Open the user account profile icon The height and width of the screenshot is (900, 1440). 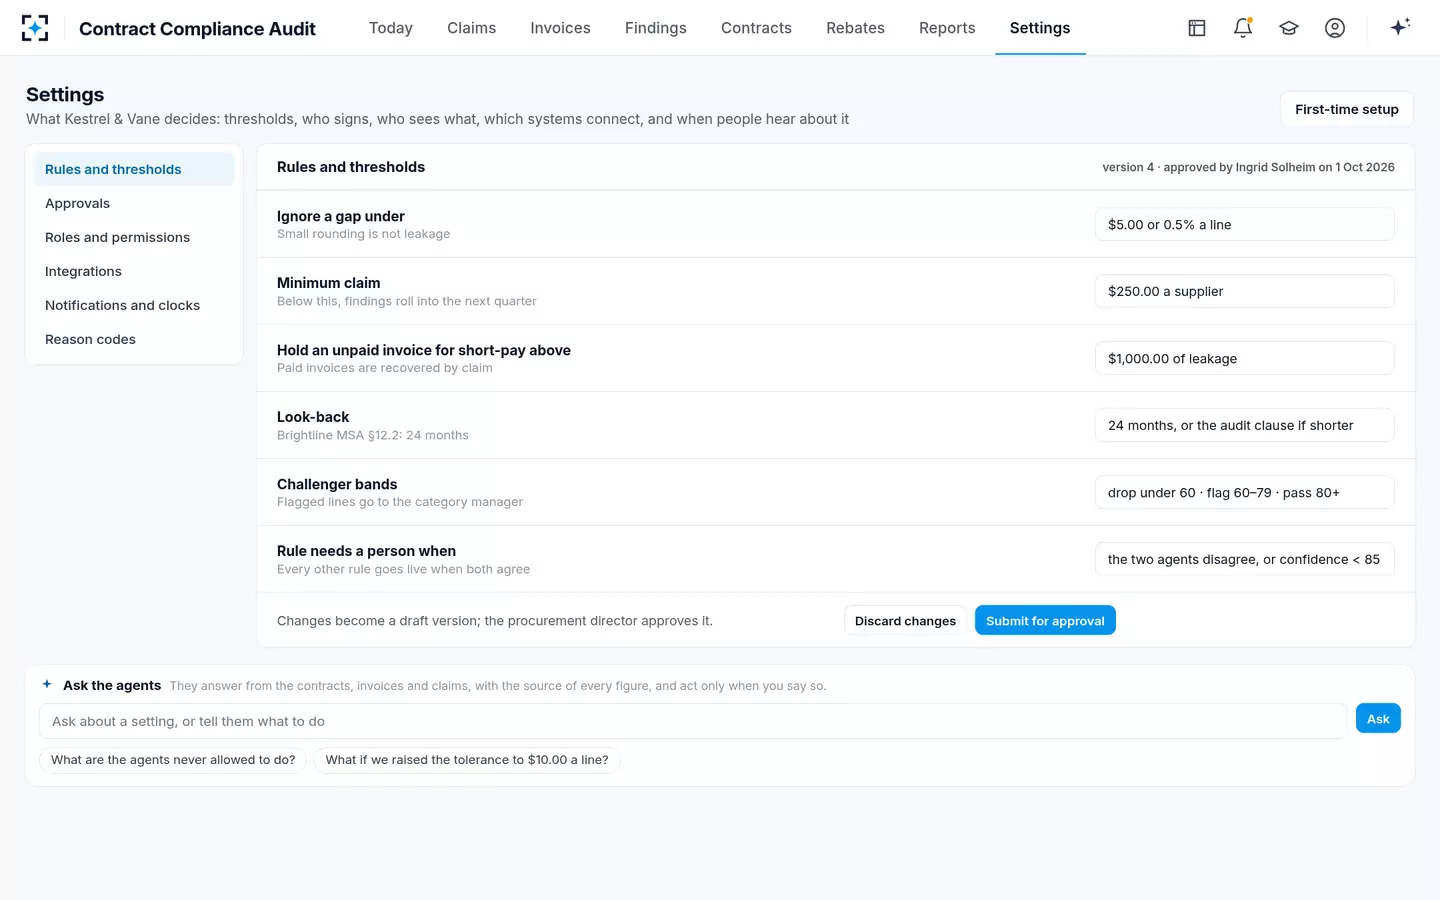1335,28
